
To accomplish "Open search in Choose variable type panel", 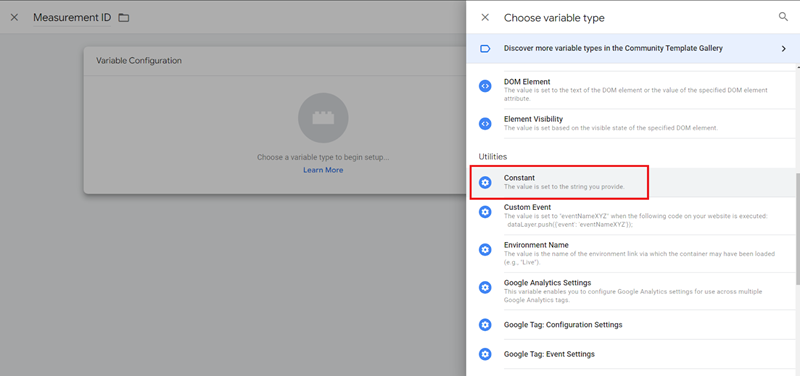I will tap(783, 17).
